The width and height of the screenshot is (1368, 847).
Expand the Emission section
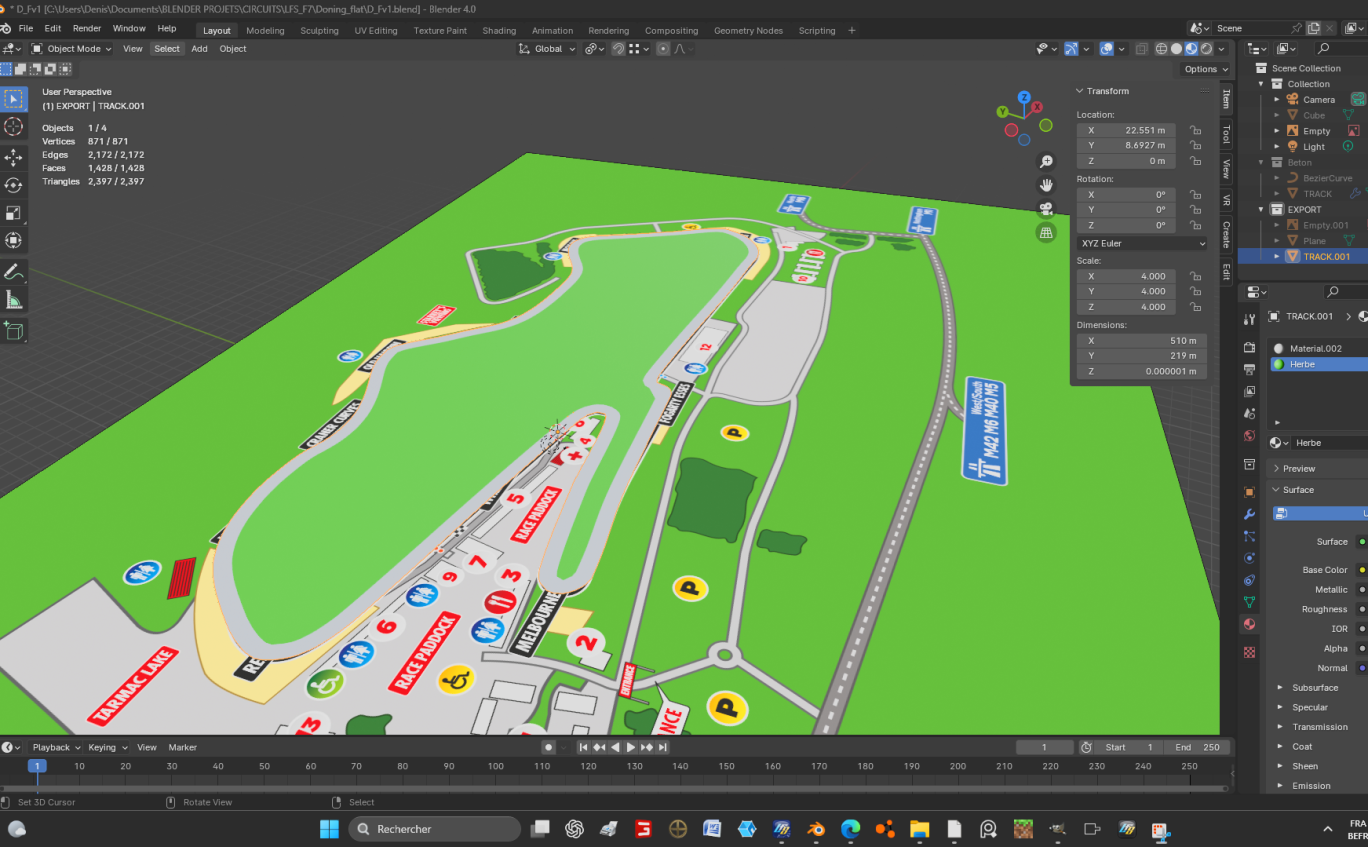1280,786
